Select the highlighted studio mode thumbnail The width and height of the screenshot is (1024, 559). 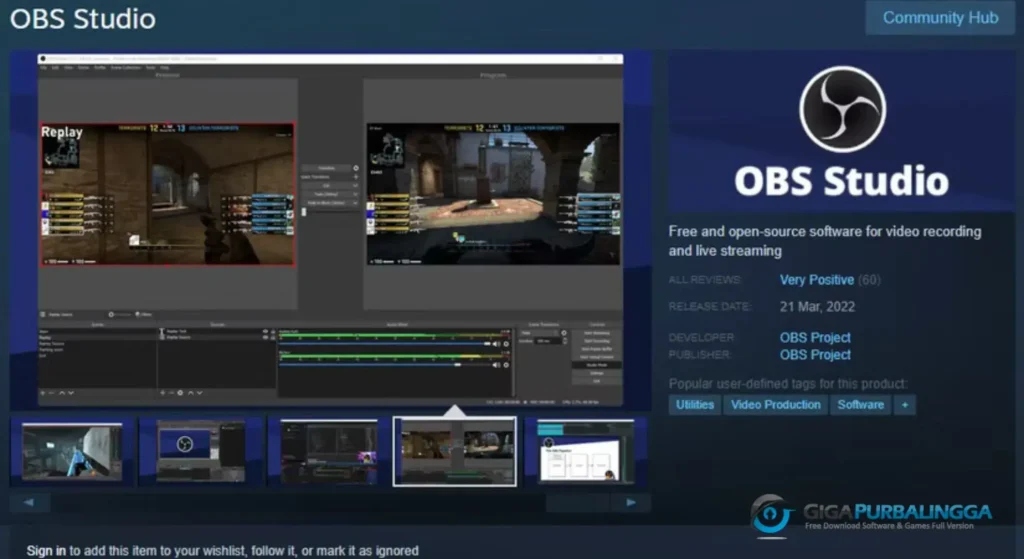click(455, 451)
